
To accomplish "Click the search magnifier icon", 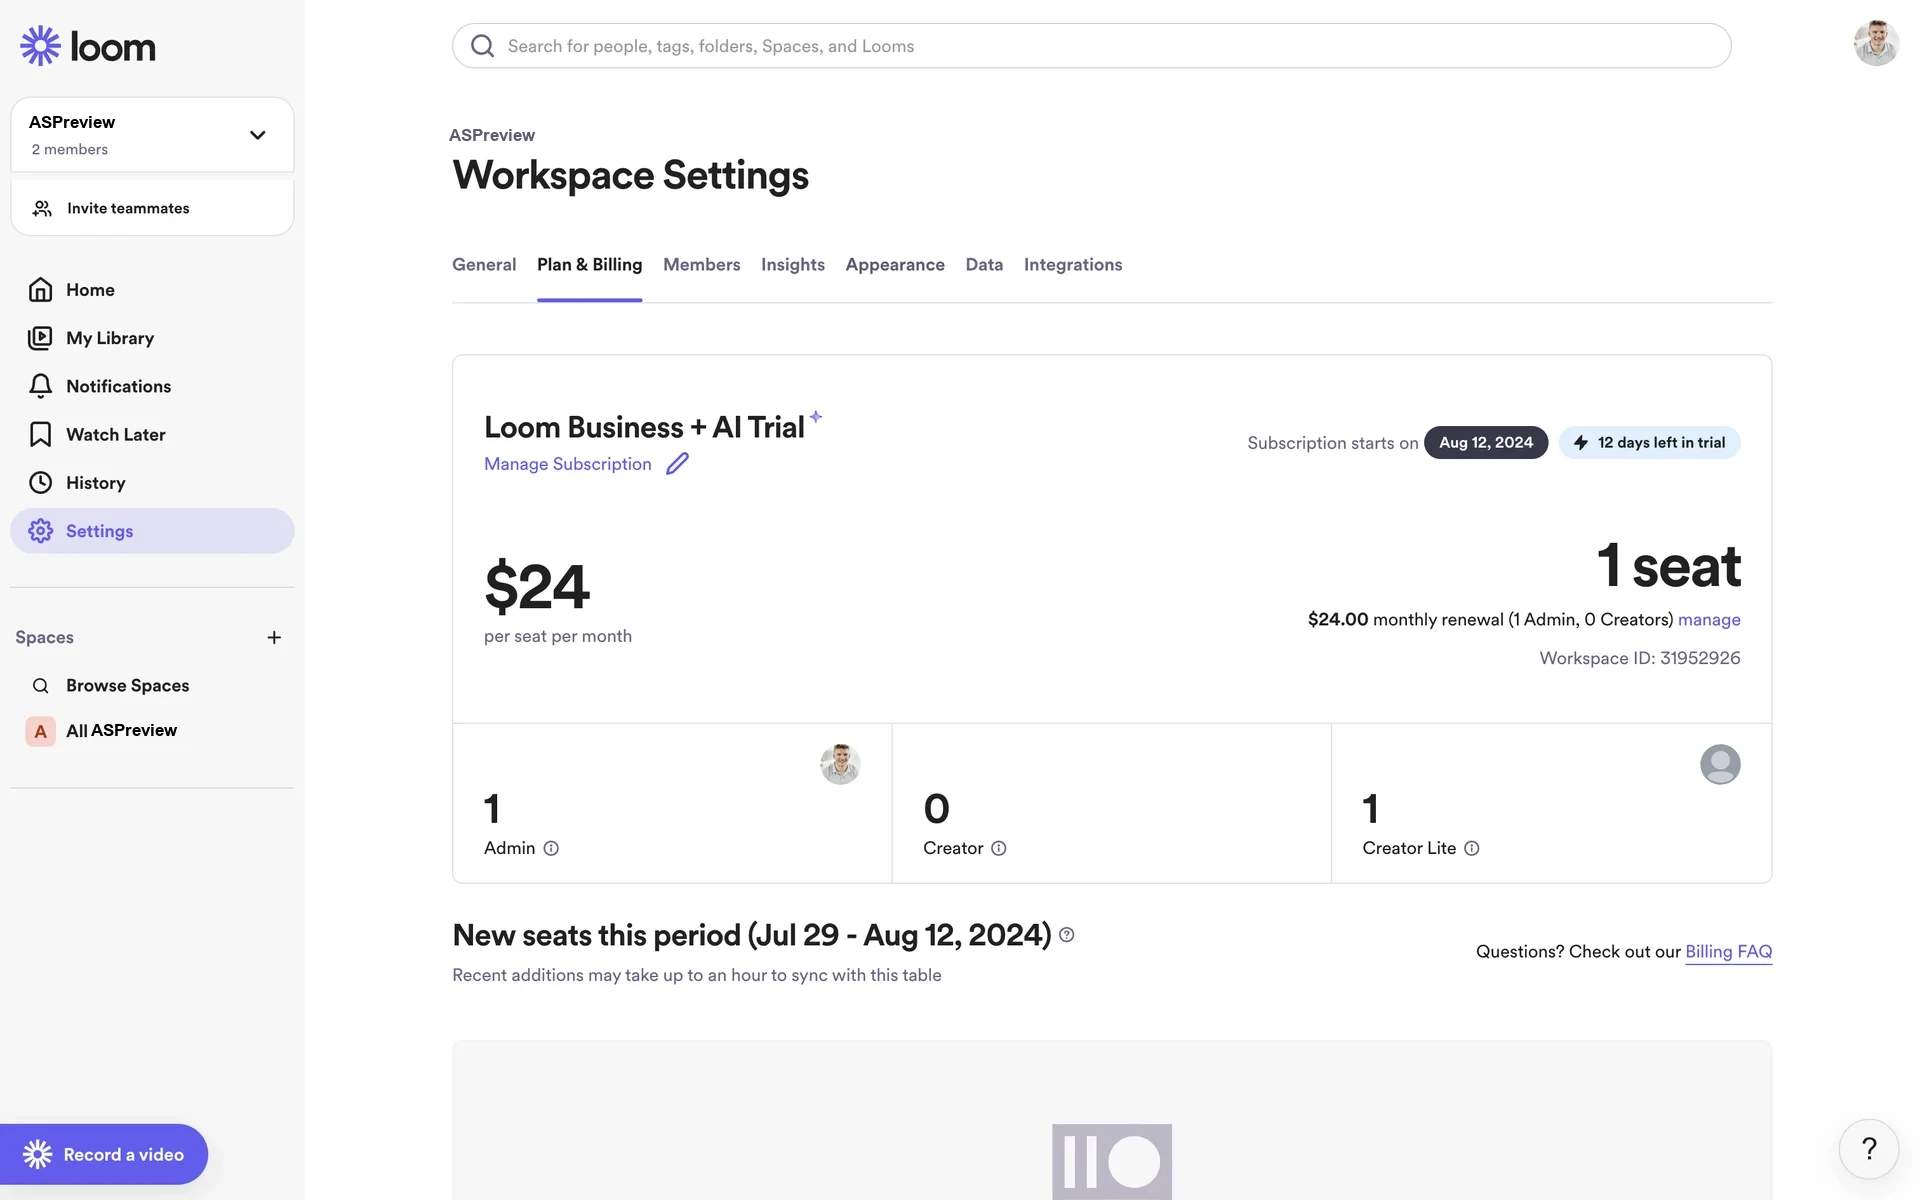I will [x=482, y=46].
